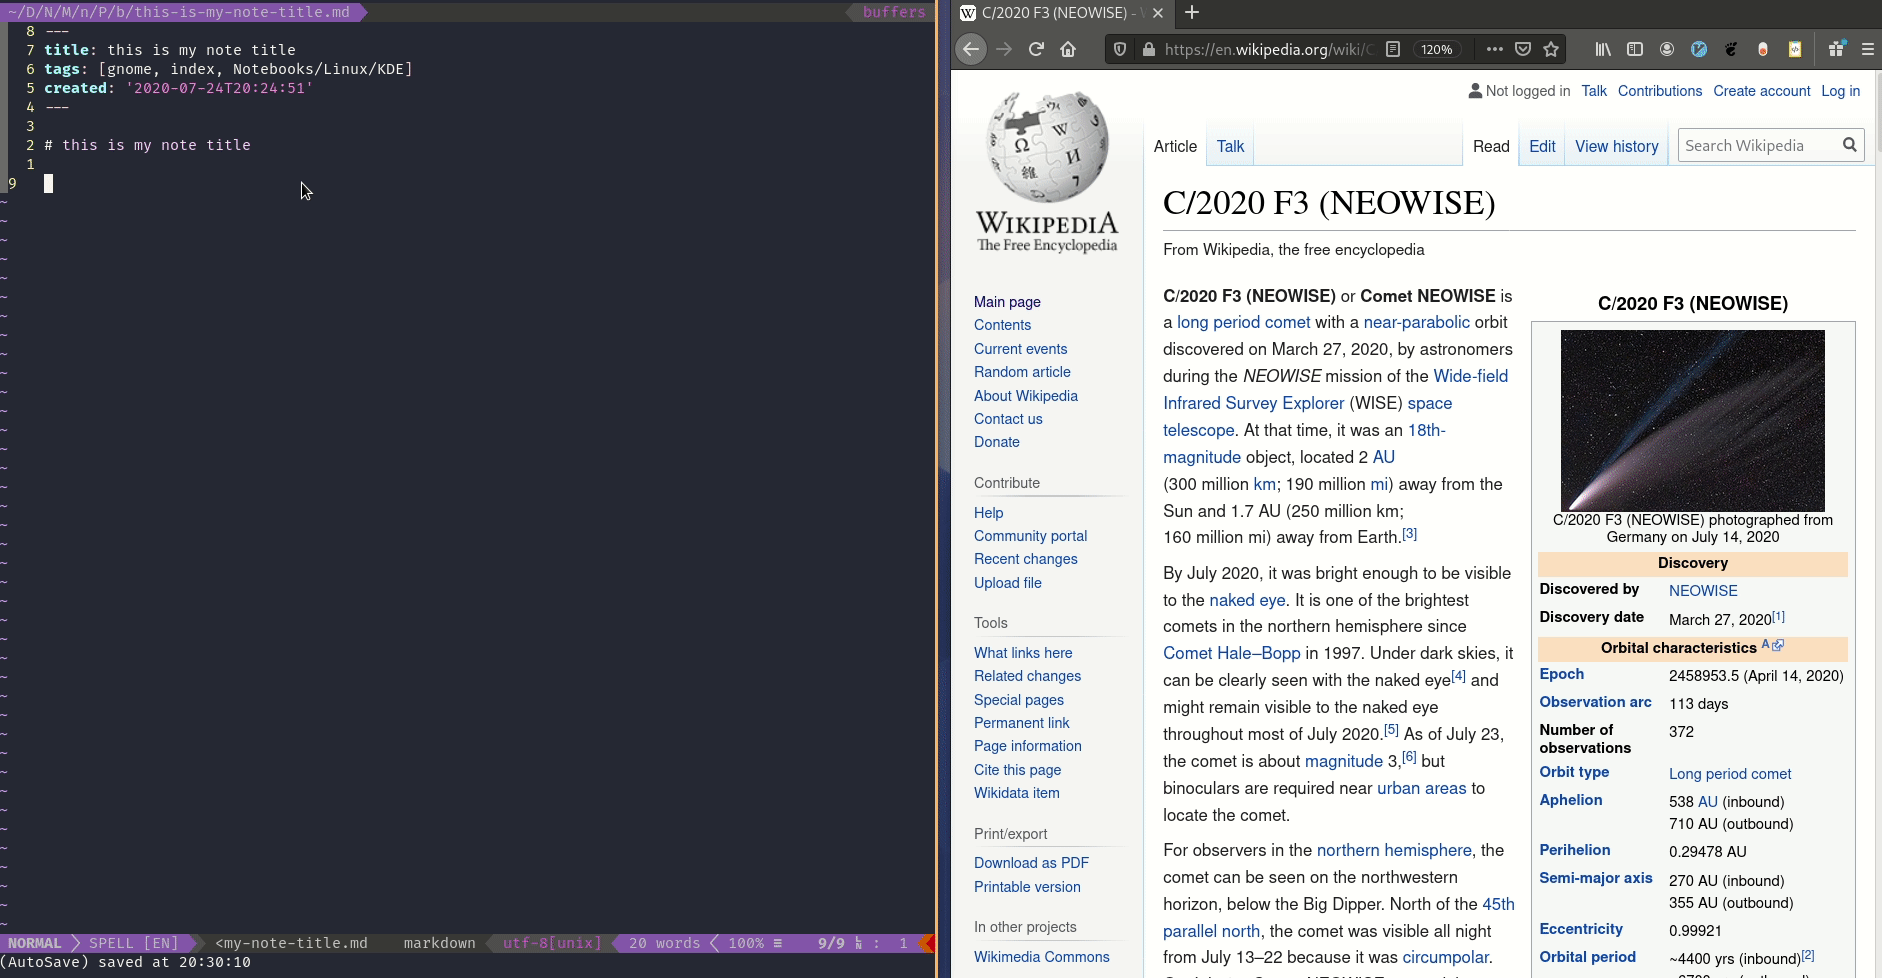Screen dimensions: 1882x978
Task: Open the Donate link
Action: coord(997,442)
